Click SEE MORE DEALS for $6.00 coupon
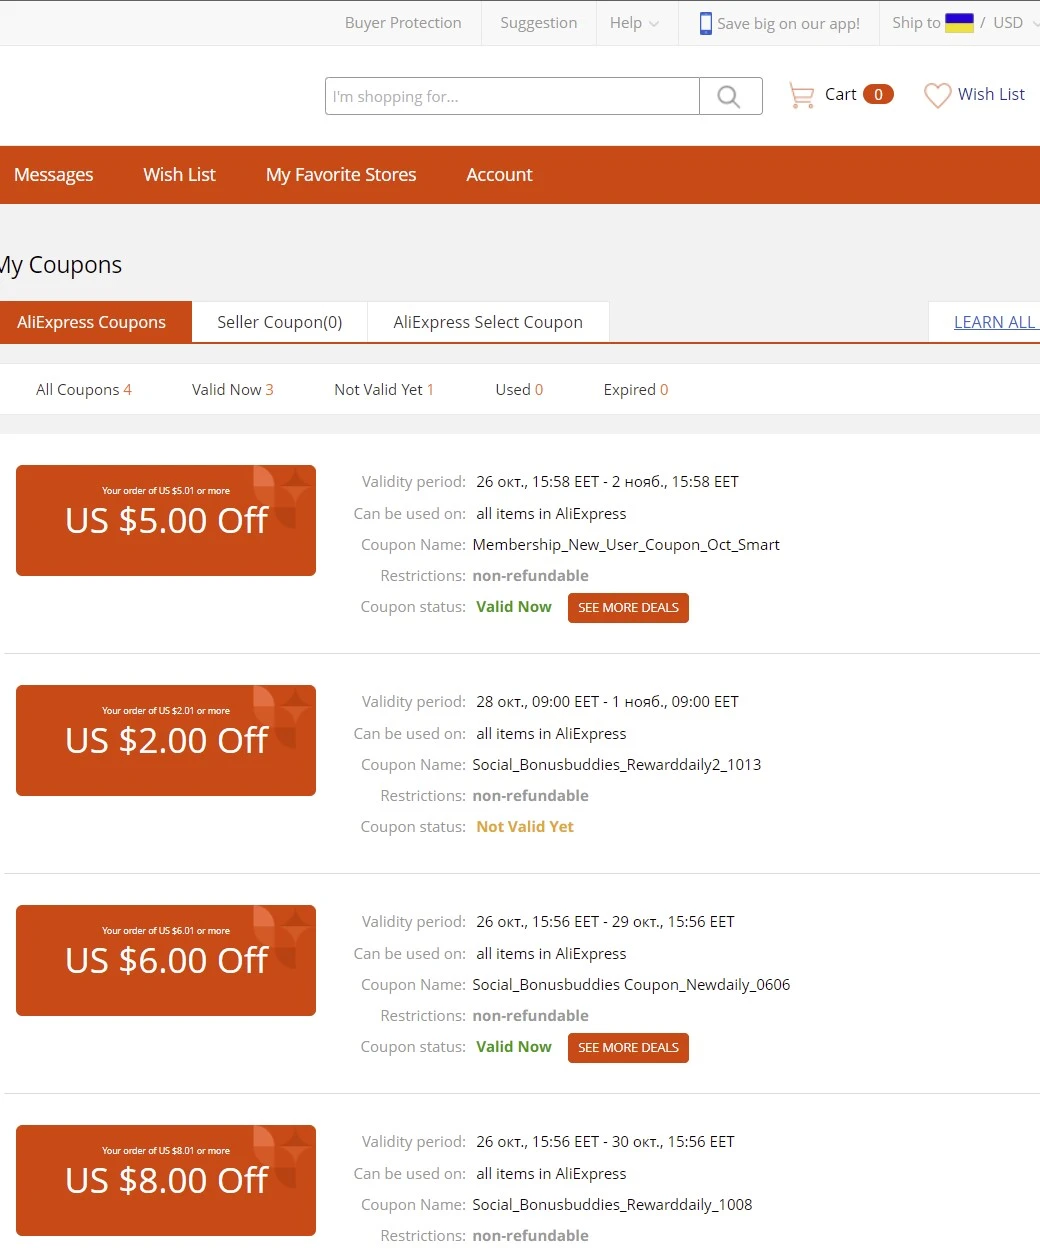Viewport: 1040px width, 1249px height. click(x=628, y=1048)
